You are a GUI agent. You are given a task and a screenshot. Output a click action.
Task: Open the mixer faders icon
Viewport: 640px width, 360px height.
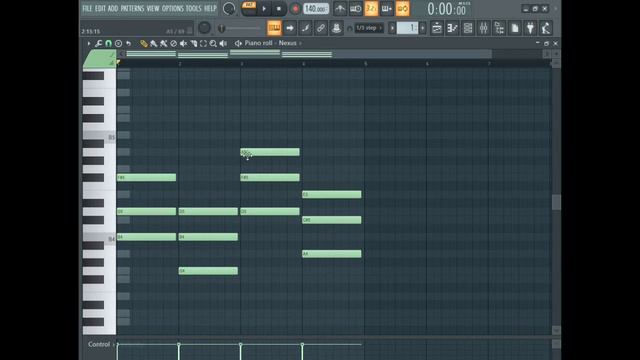(483, 28)
